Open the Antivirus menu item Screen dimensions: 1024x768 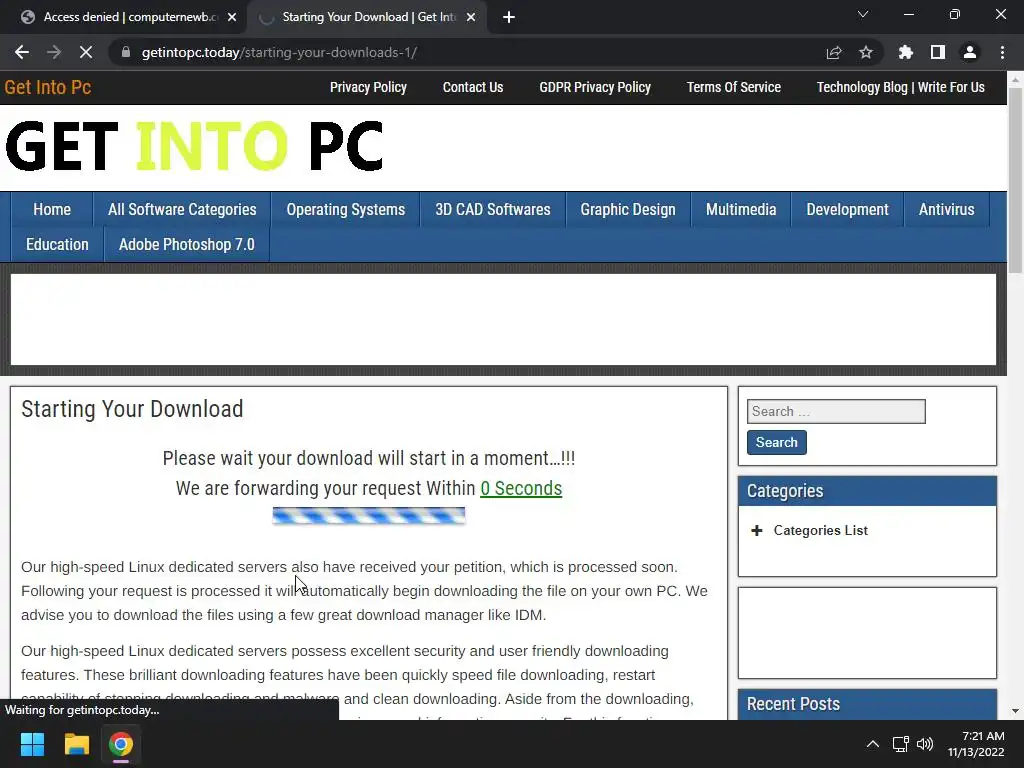tap(946, 210)
